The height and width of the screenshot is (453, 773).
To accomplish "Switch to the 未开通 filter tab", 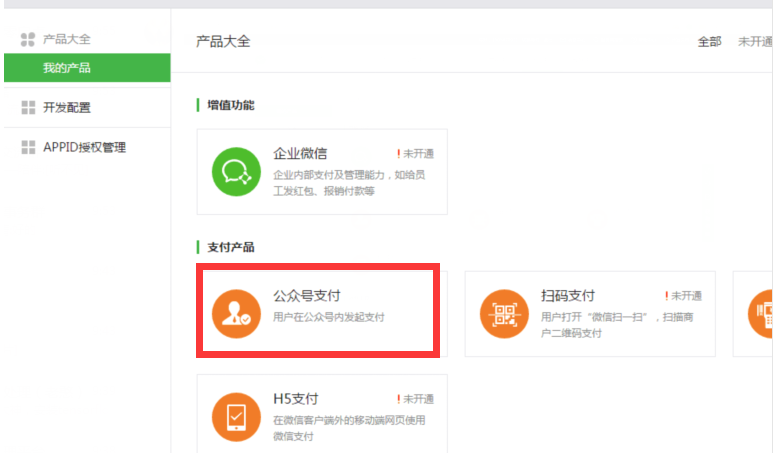I will pyautogui.click(x=755, y=42).
